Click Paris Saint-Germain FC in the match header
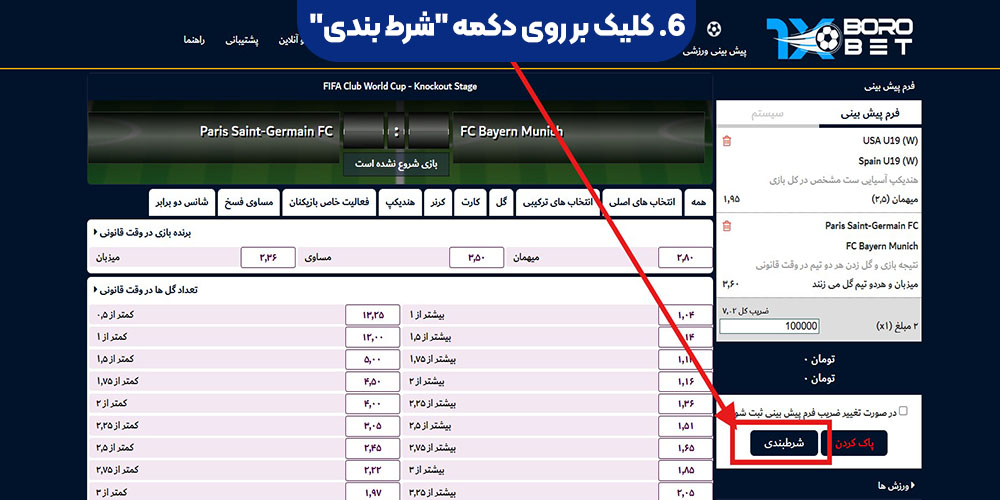This screenshot has height=500, width=1000. 266,131
